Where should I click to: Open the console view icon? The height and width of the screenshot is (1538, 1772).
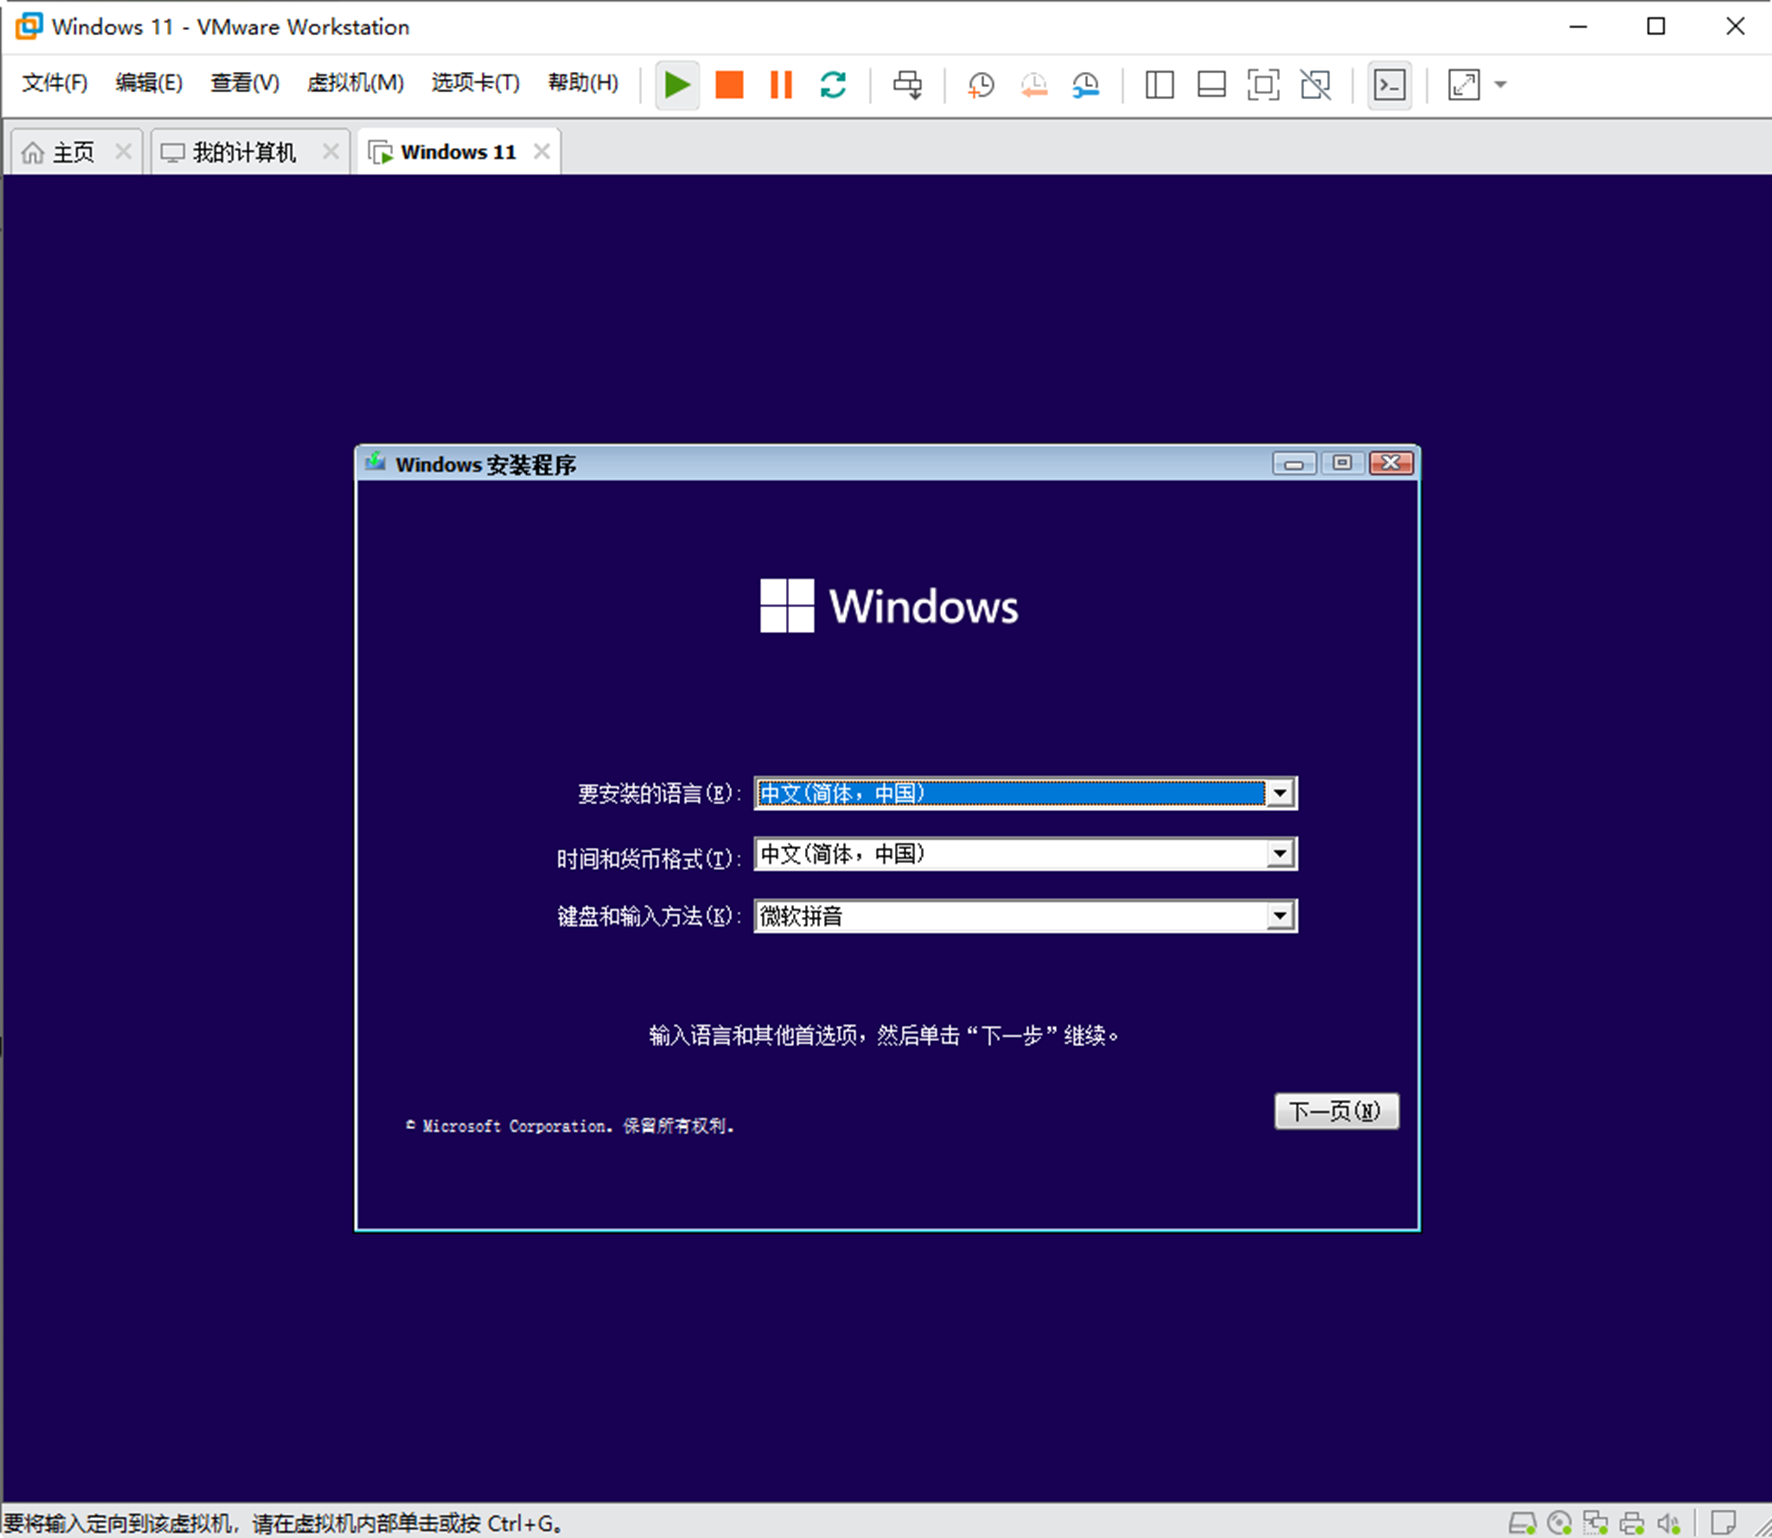[1390, 85]
